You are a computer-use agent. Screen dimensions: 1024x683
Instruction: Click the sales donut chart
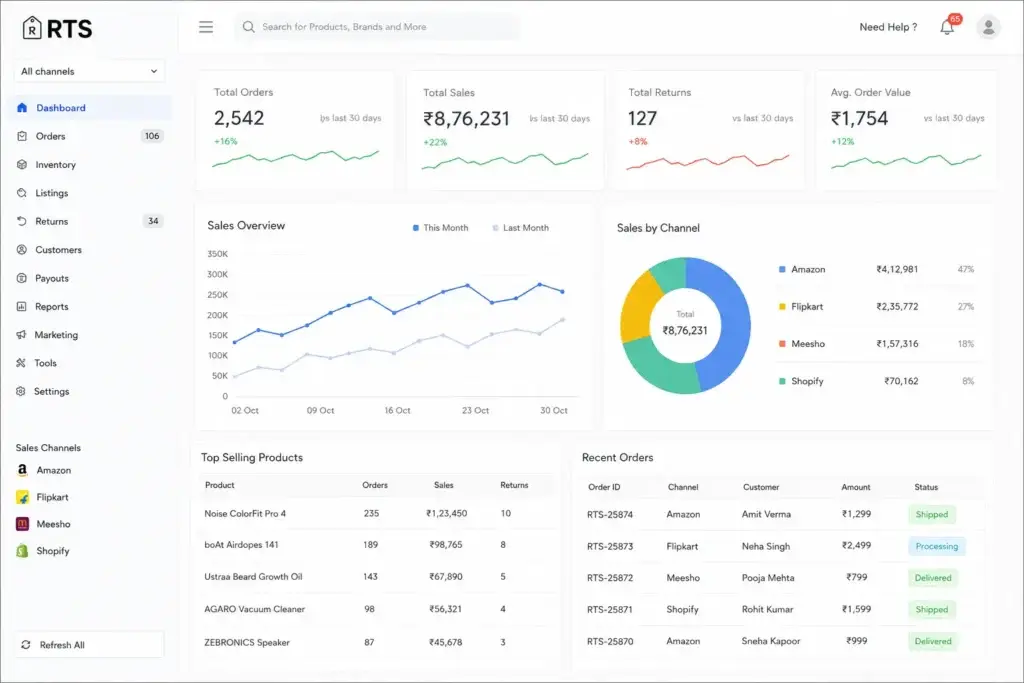click(685, 325)
